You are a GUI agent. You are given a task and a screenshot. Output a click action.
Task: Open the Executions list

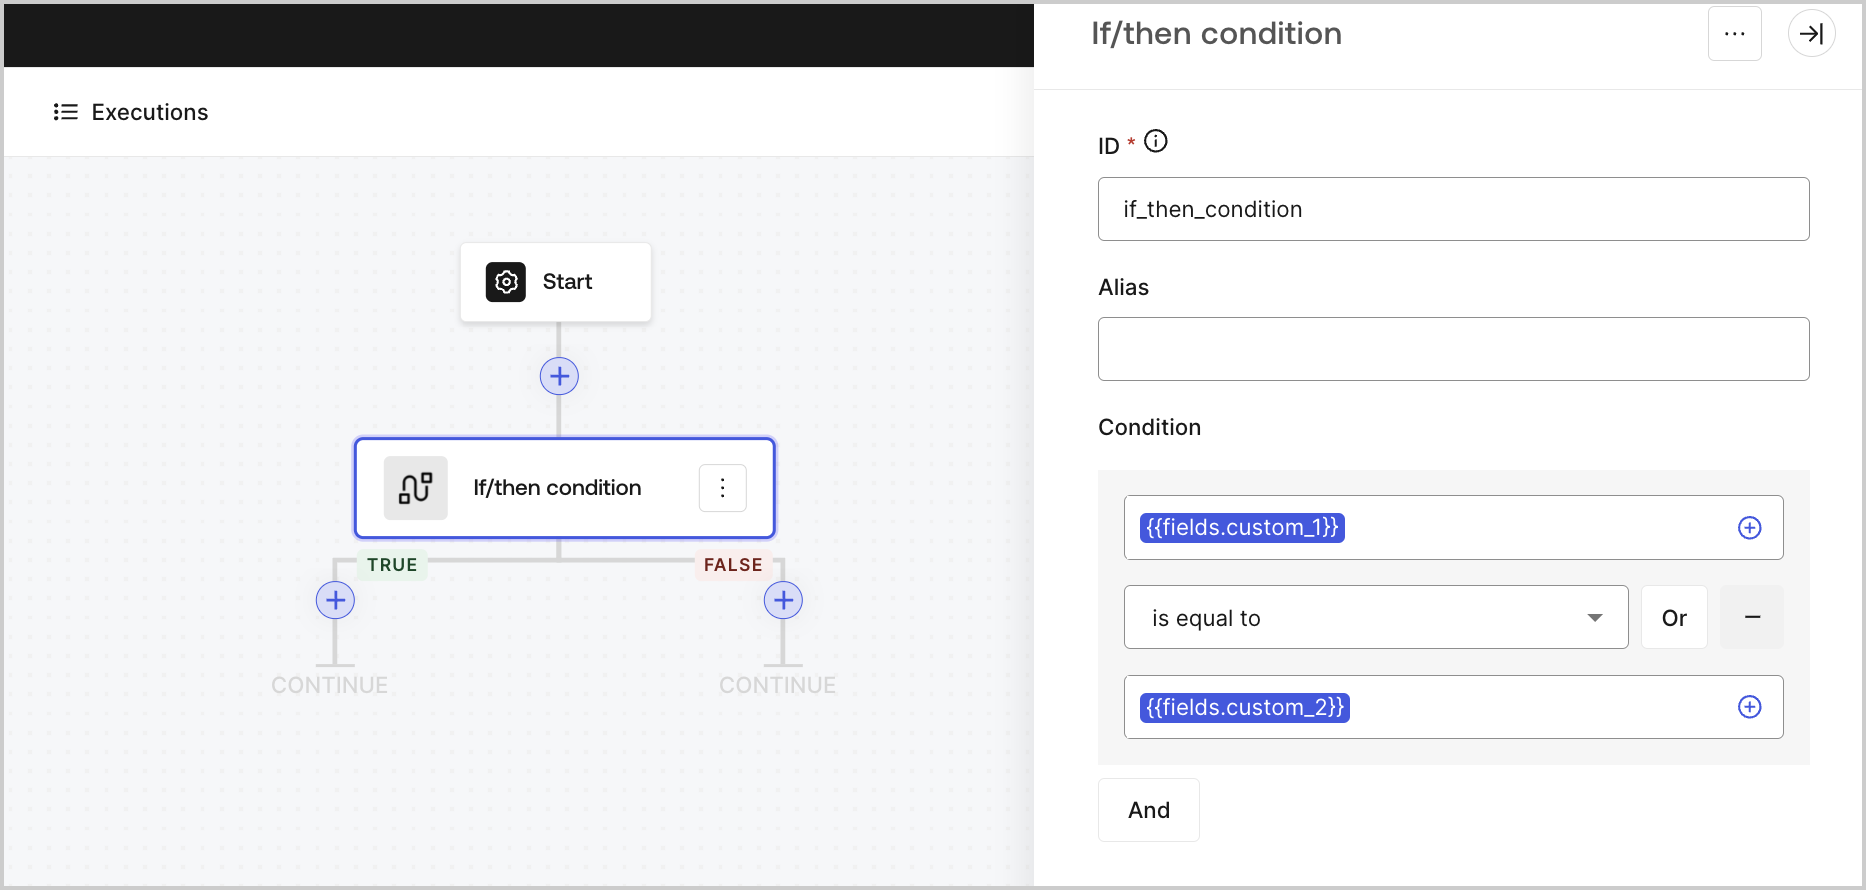[130, 112]
